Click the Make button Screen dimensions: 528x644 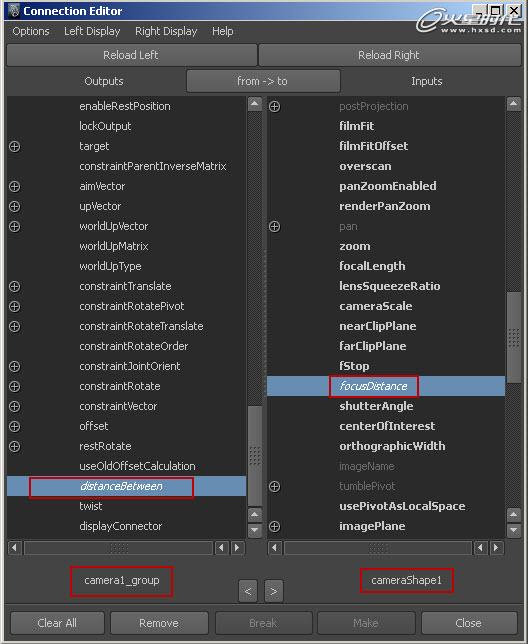pos(365,623)
